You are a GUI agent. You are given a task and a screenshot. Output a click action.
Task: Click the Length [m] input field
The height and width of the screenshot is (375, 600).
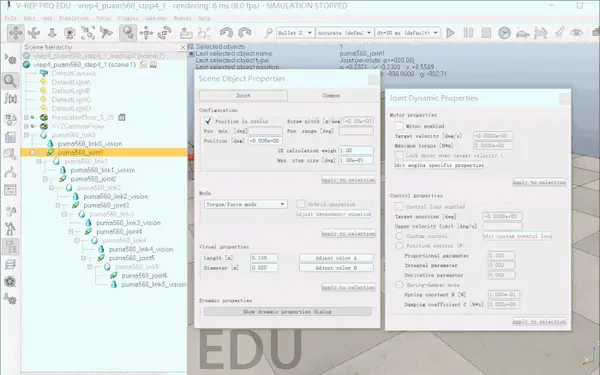[x=264, y=258]
